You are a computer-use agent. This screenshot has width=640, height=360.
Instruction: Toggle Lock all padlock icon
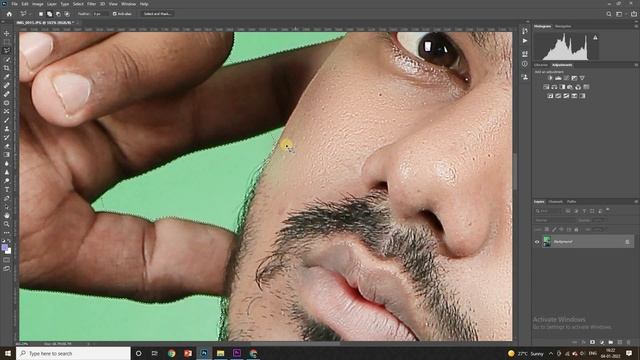(576, 229)
